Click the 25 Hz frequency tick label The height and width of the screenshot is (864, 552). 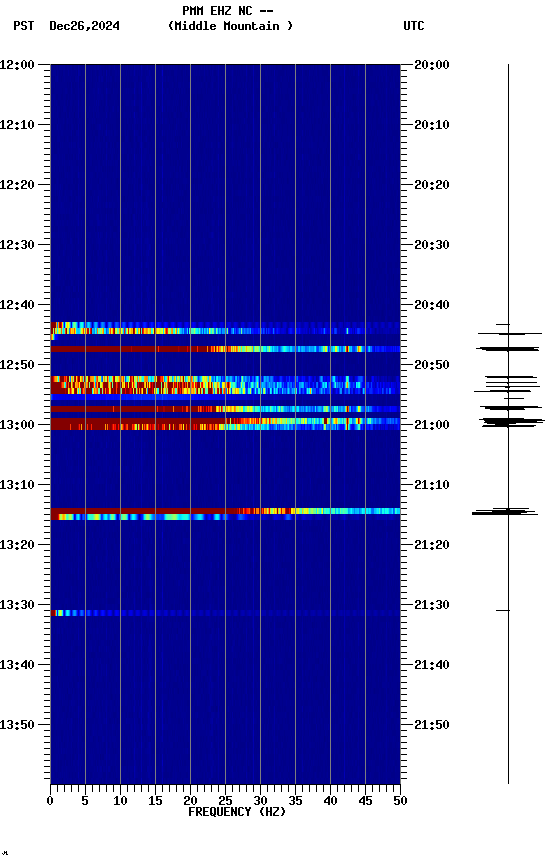click(225, 801)
